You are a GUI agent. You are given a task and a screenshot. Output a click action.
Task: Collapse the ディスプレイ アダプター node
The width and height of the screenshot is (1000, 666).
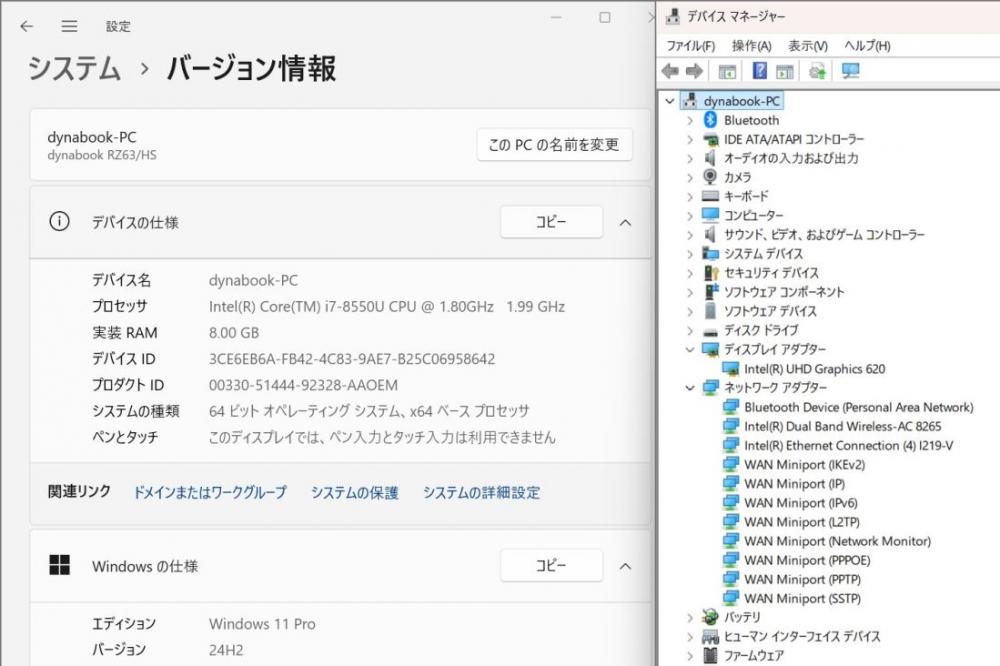690,349
